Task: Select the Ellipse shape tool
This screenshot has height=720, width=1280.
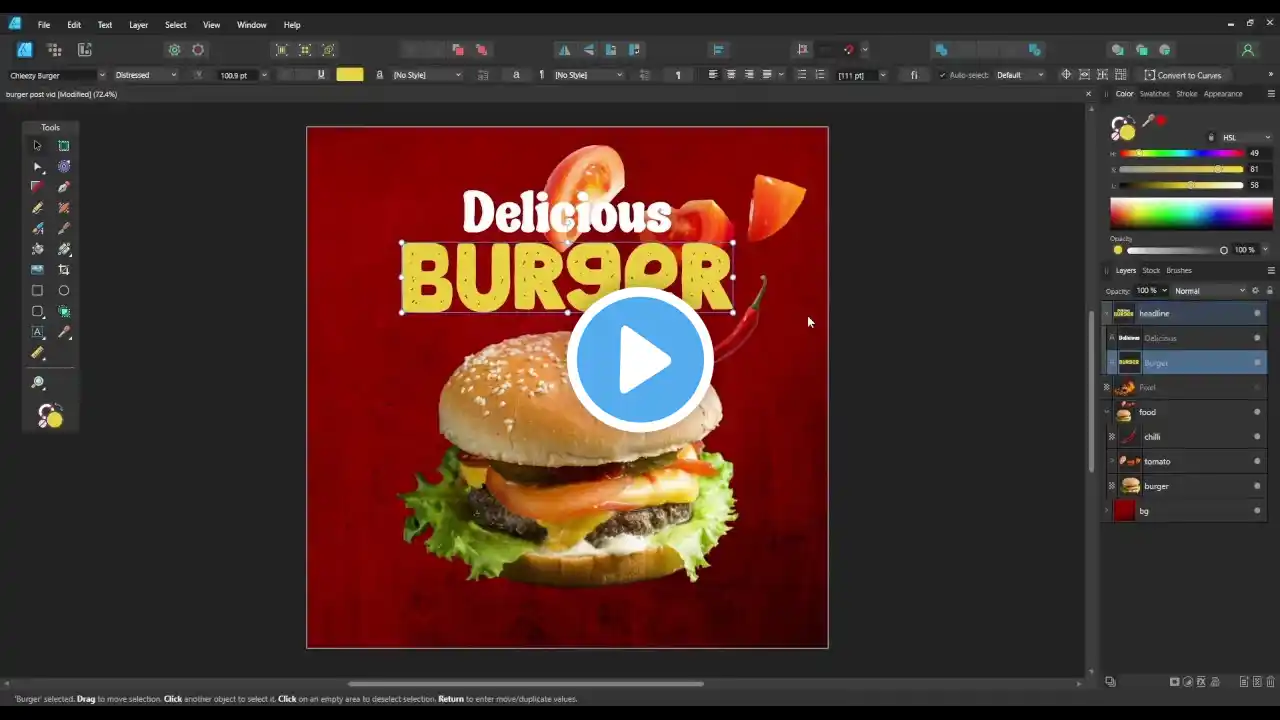Action: [64, 291]
